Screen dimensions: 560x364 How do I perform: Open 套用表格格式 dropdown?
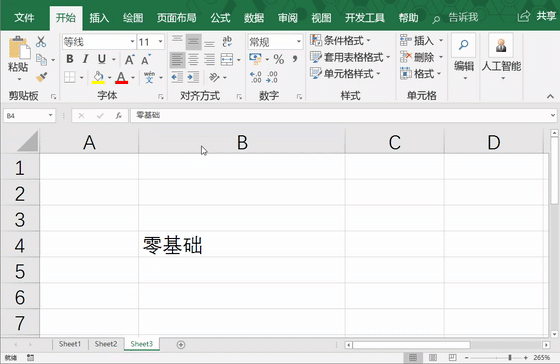coord(350,57)
